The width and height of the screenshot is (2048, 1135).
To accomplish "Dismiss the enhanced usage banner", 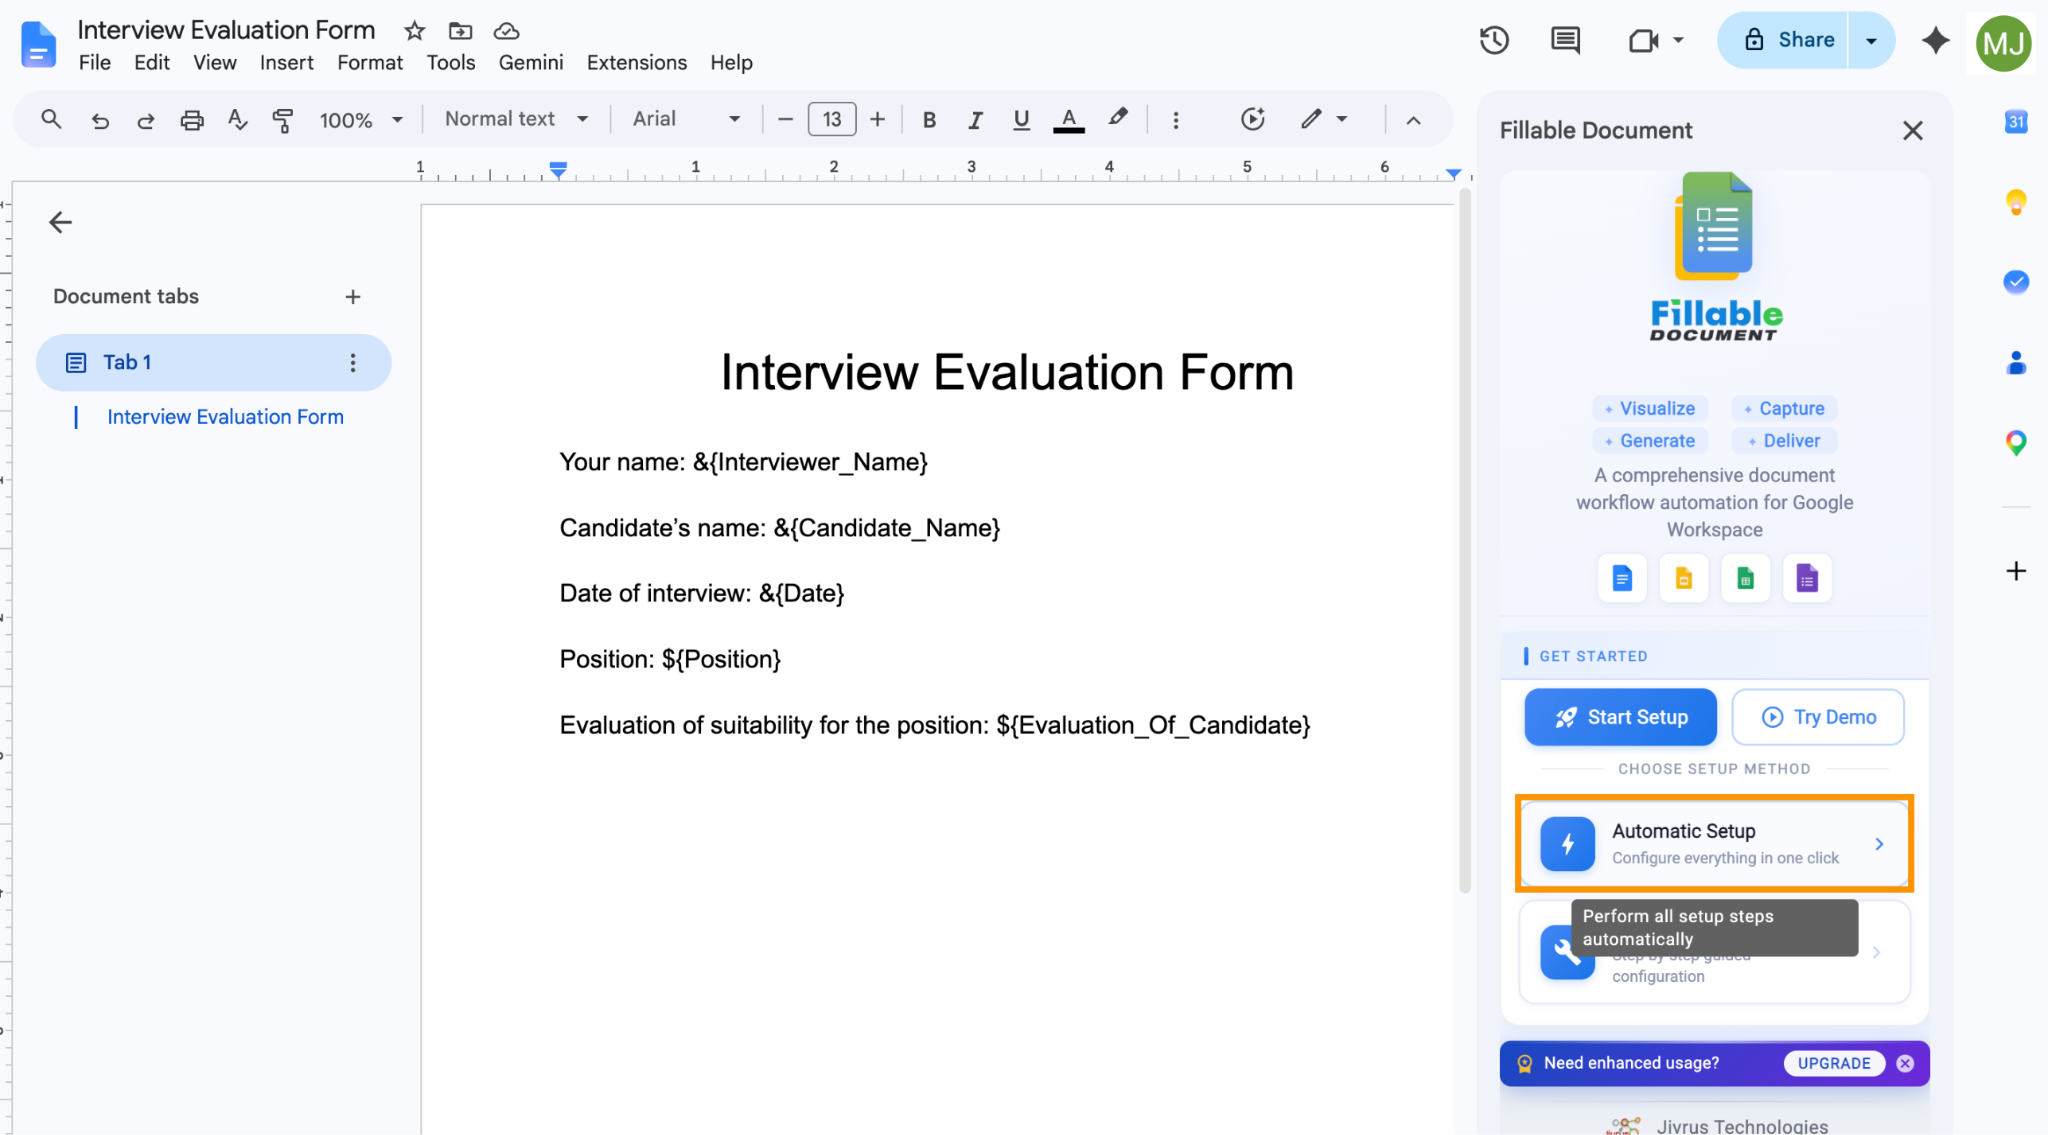I will (1906, 1063).
